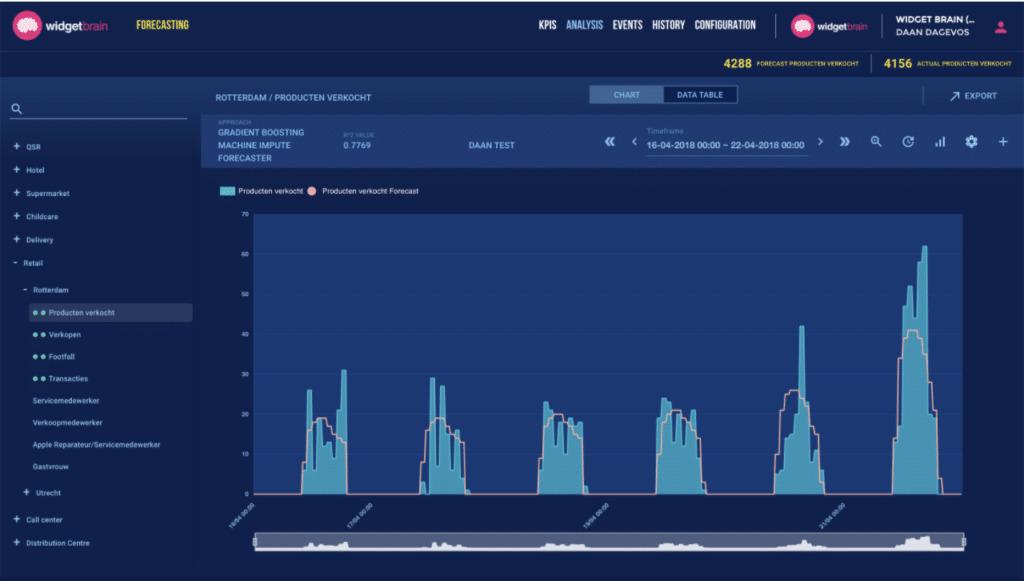Expand the Utrecht tree node

[26, 492]
